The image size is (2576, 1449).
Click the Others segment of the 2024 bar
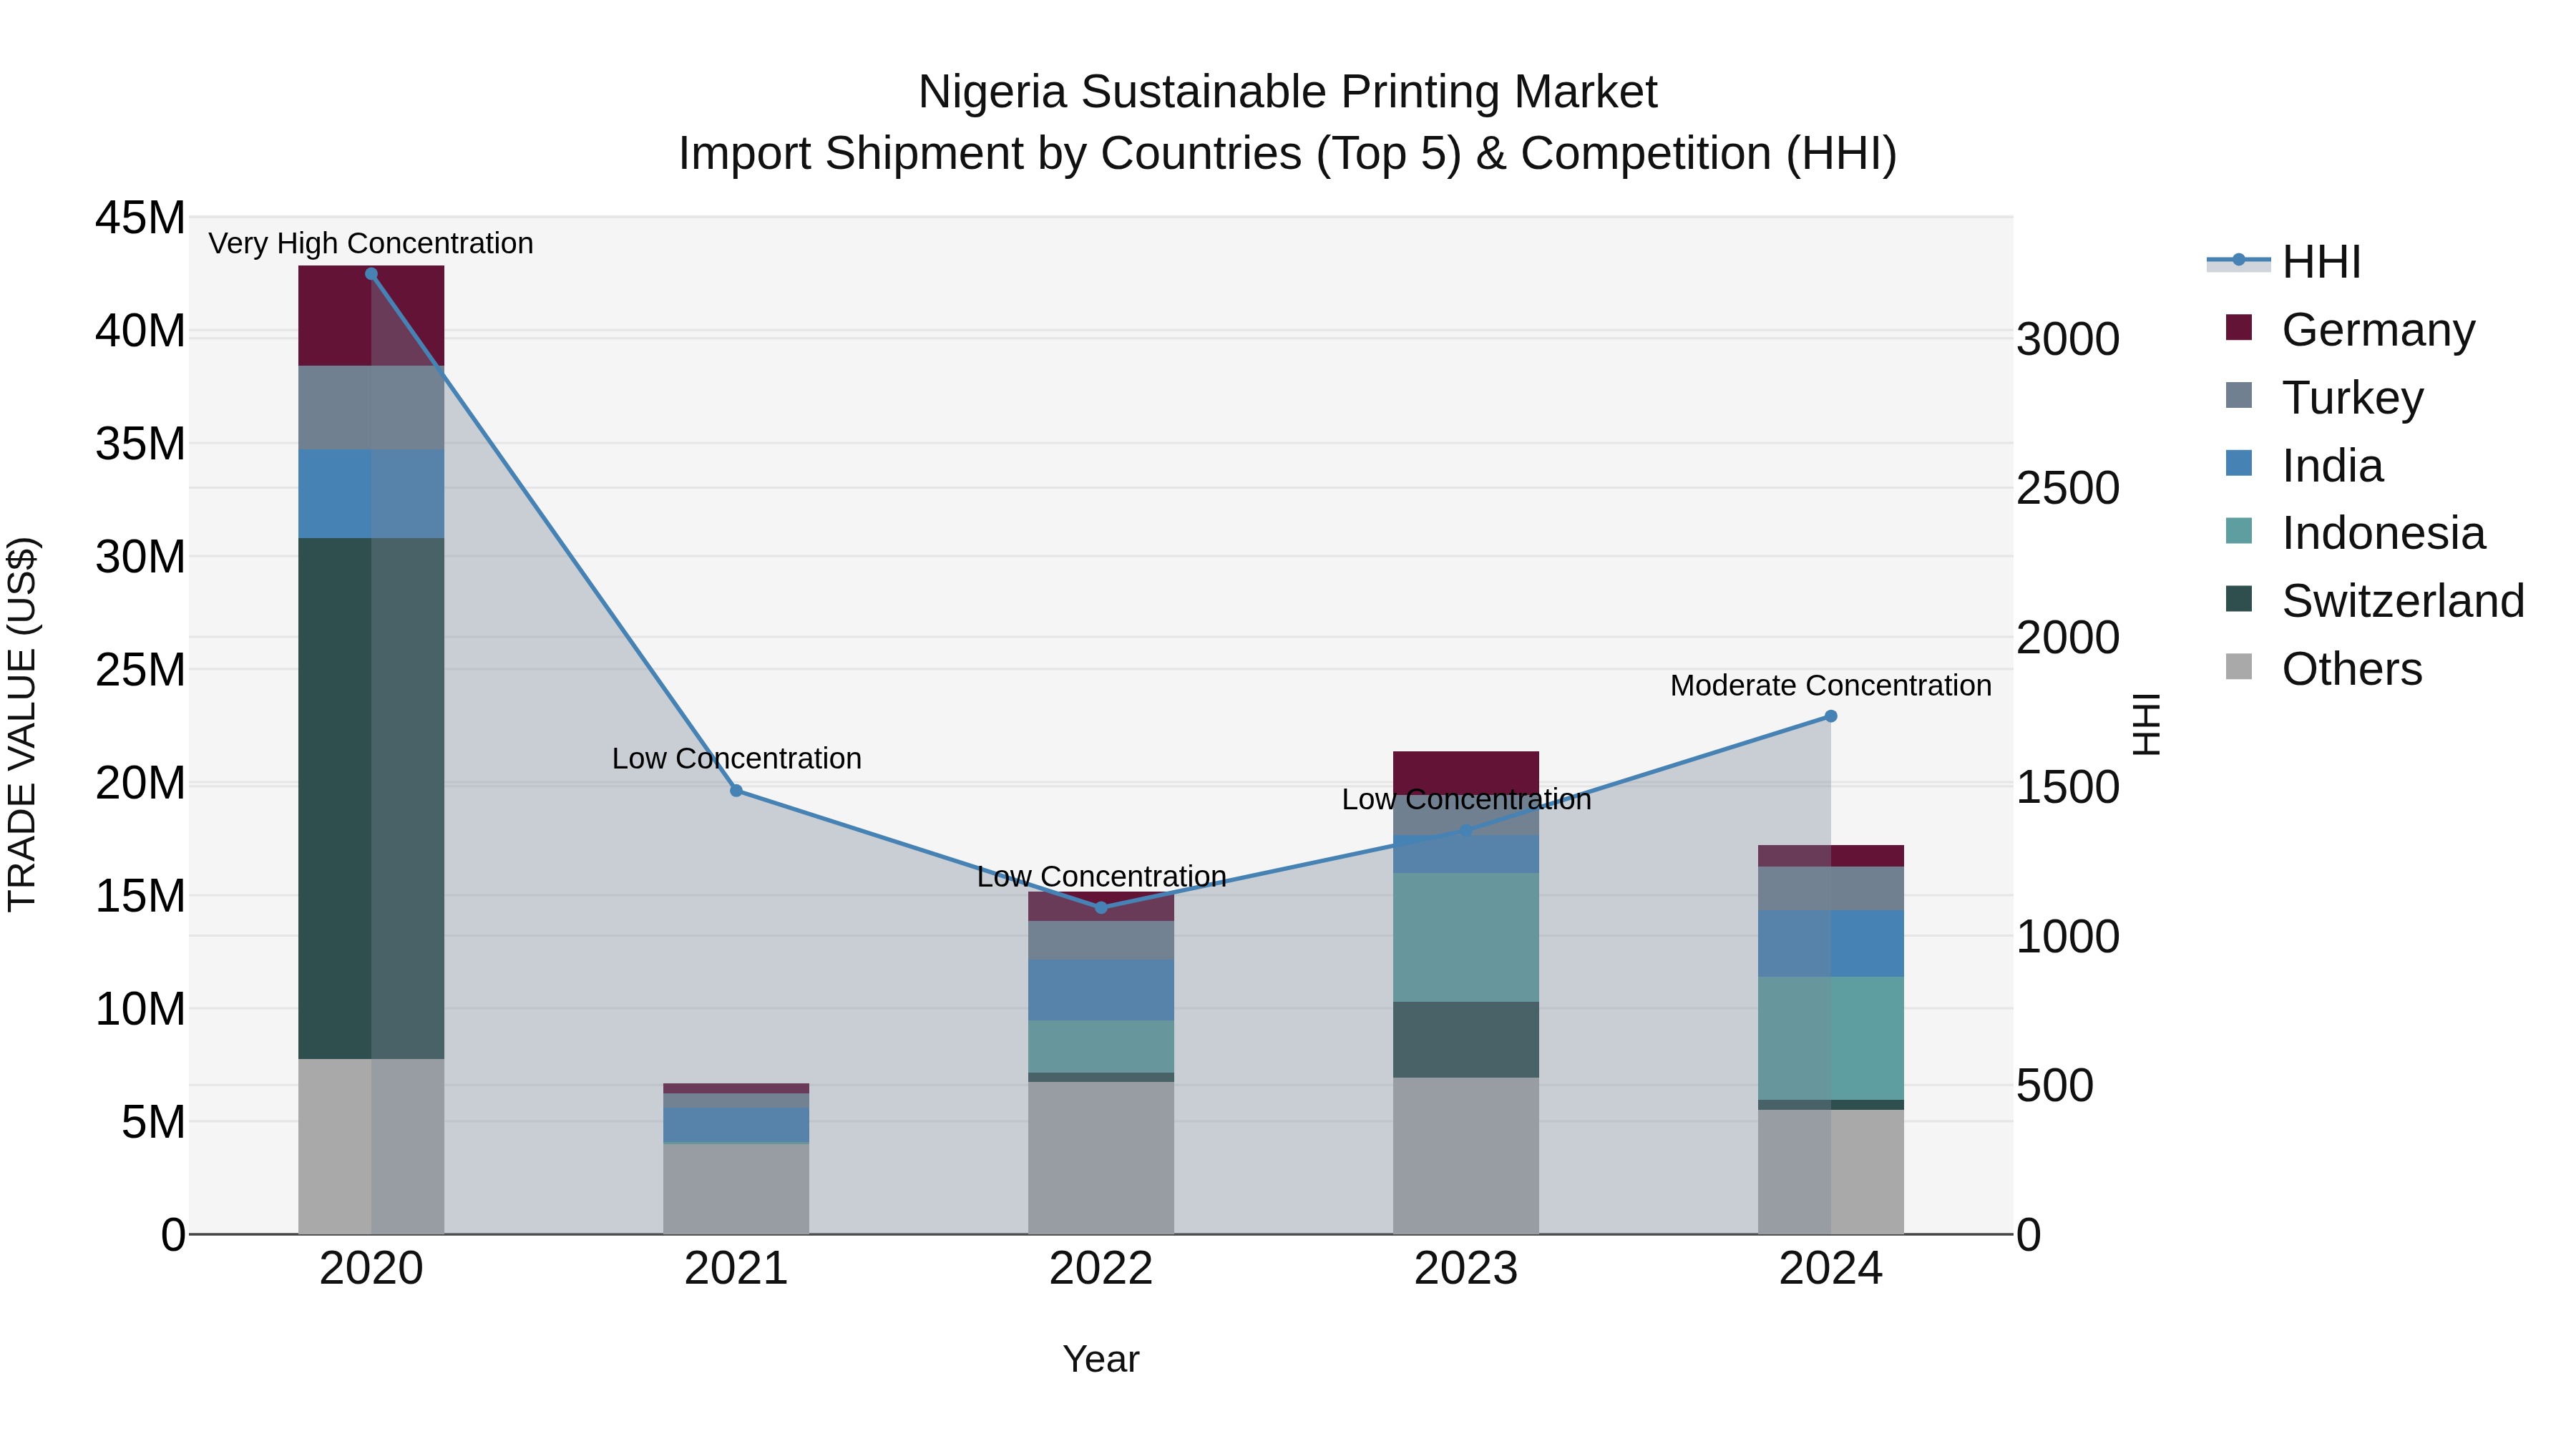point(1831,1172)
